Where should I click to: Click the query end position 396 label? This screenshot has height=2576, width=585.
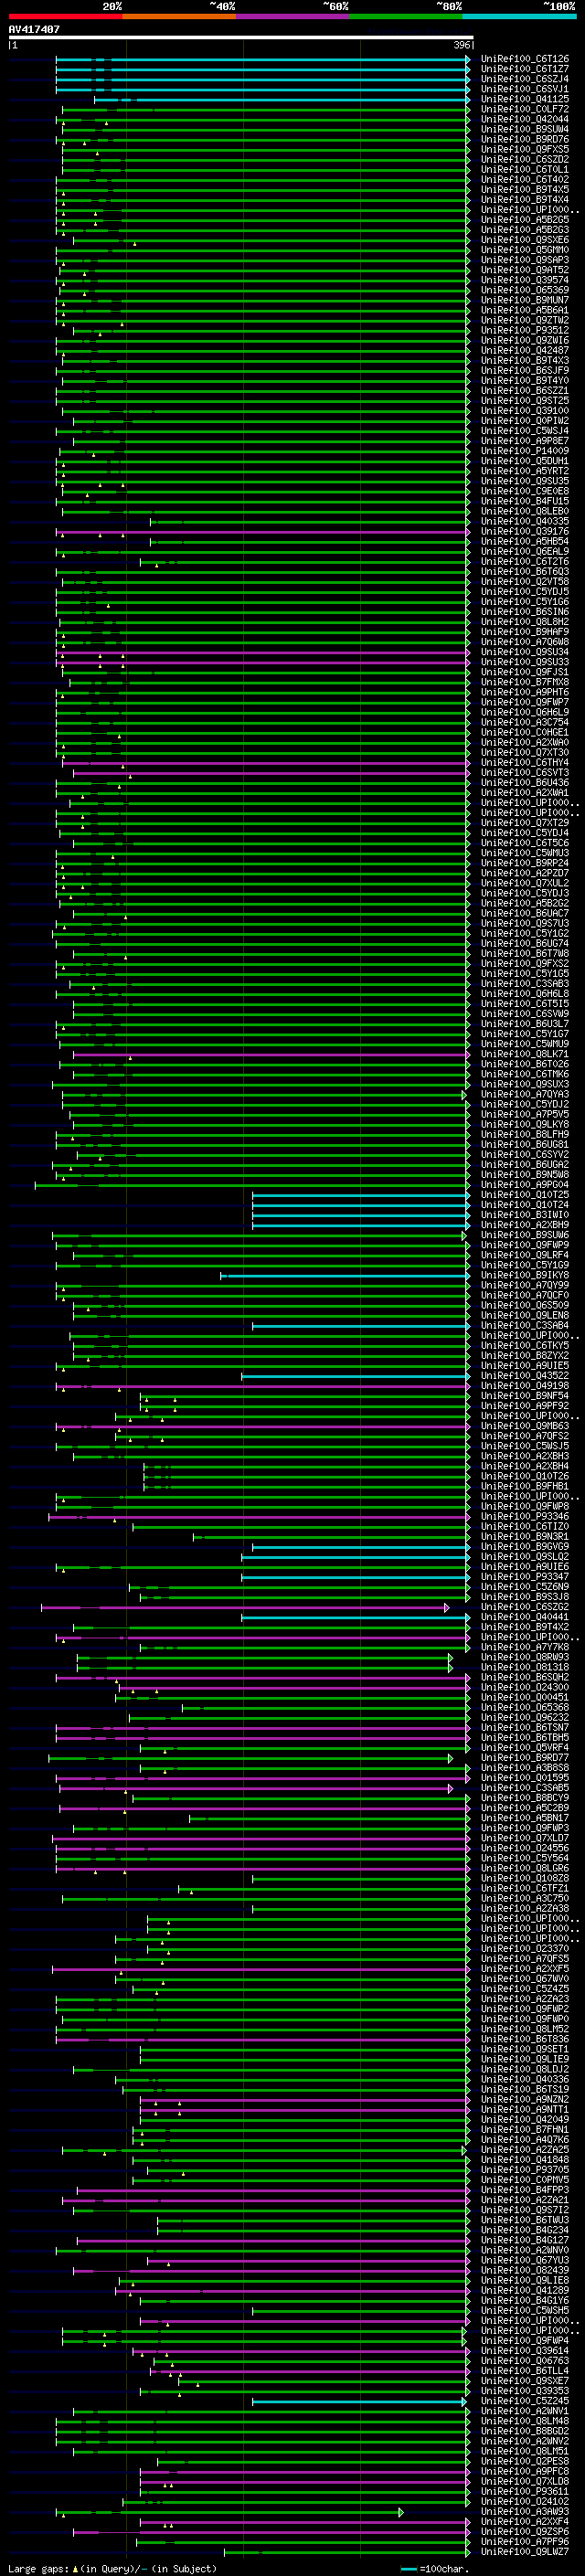(461, 45)
